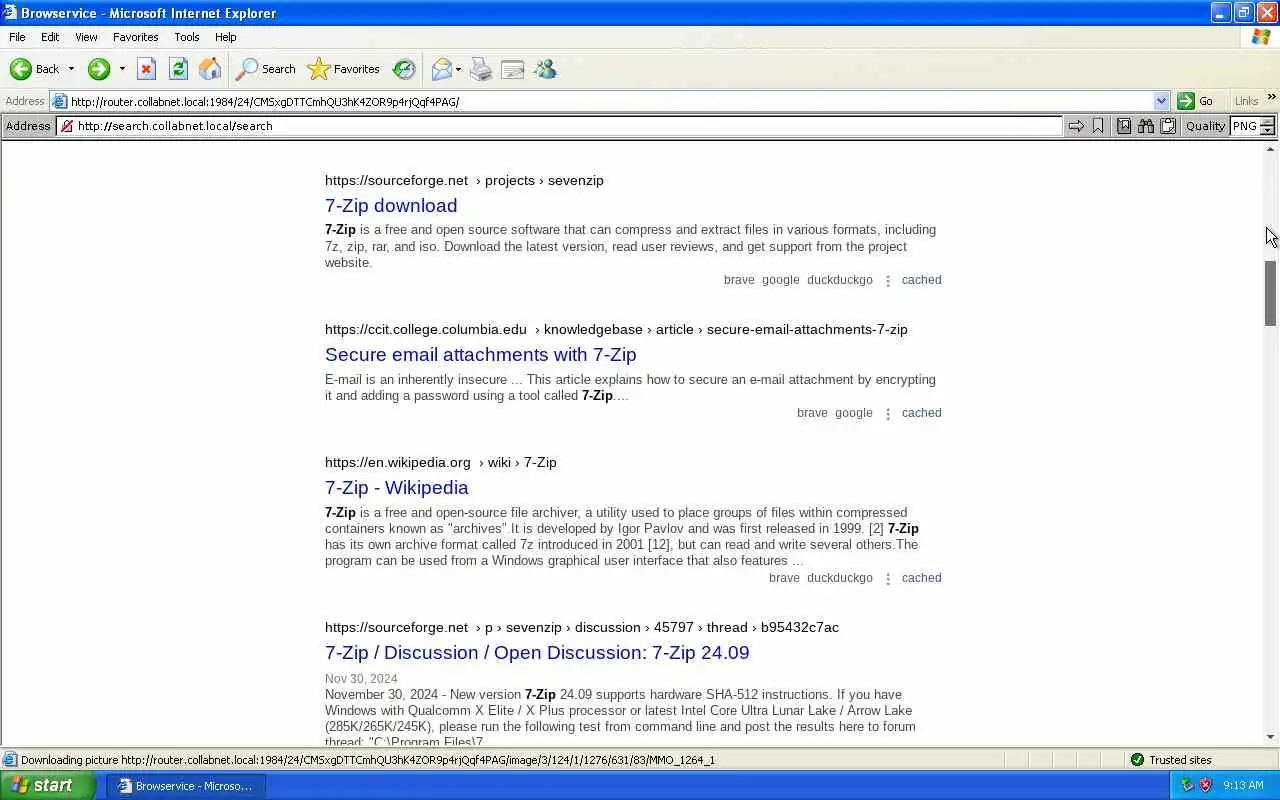The image size is (1280, 800).
Task: Click the Quality PNG value field
Action: 1245,126
